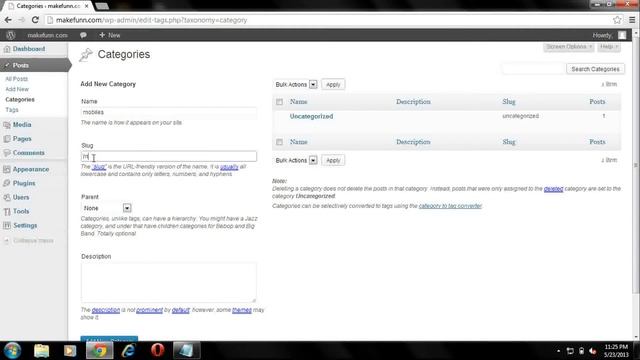Go to Tags submenu
Viewport: 640px width, 360px height.
12,110
